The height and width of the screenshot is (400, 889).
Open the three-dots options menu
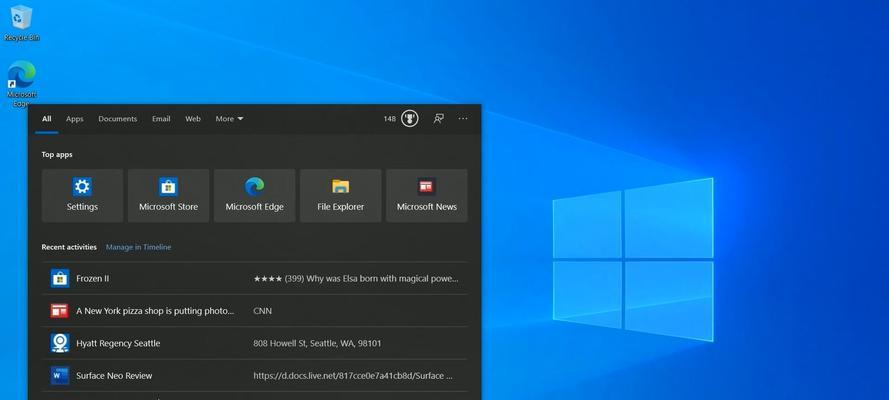463,118
